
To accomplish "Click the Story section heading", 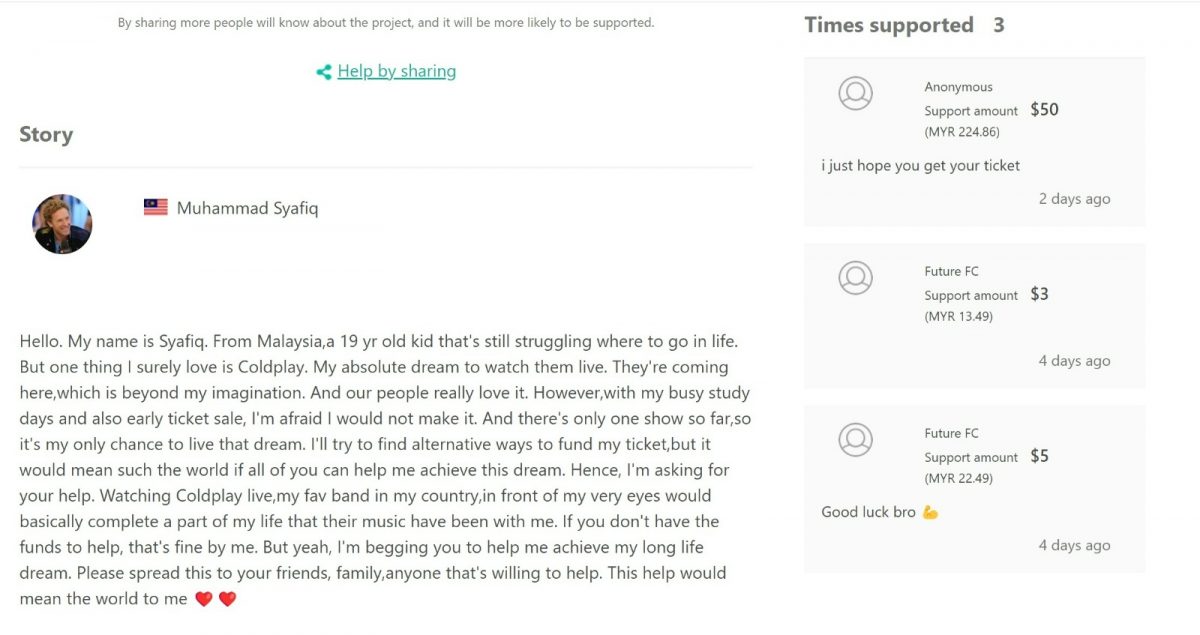I will 46,135.
